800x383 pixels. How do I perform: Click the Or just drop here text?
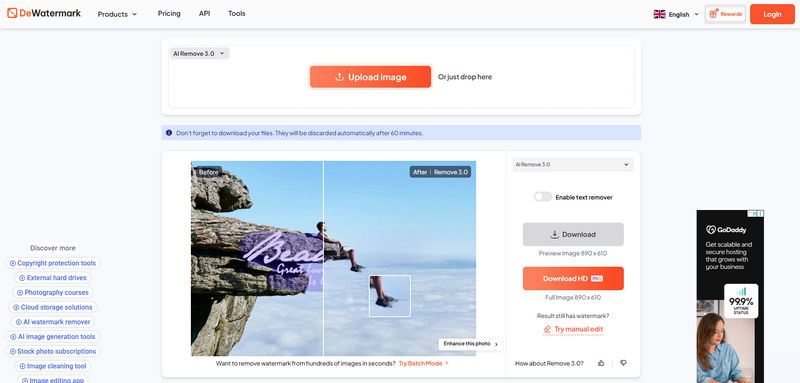465,77
